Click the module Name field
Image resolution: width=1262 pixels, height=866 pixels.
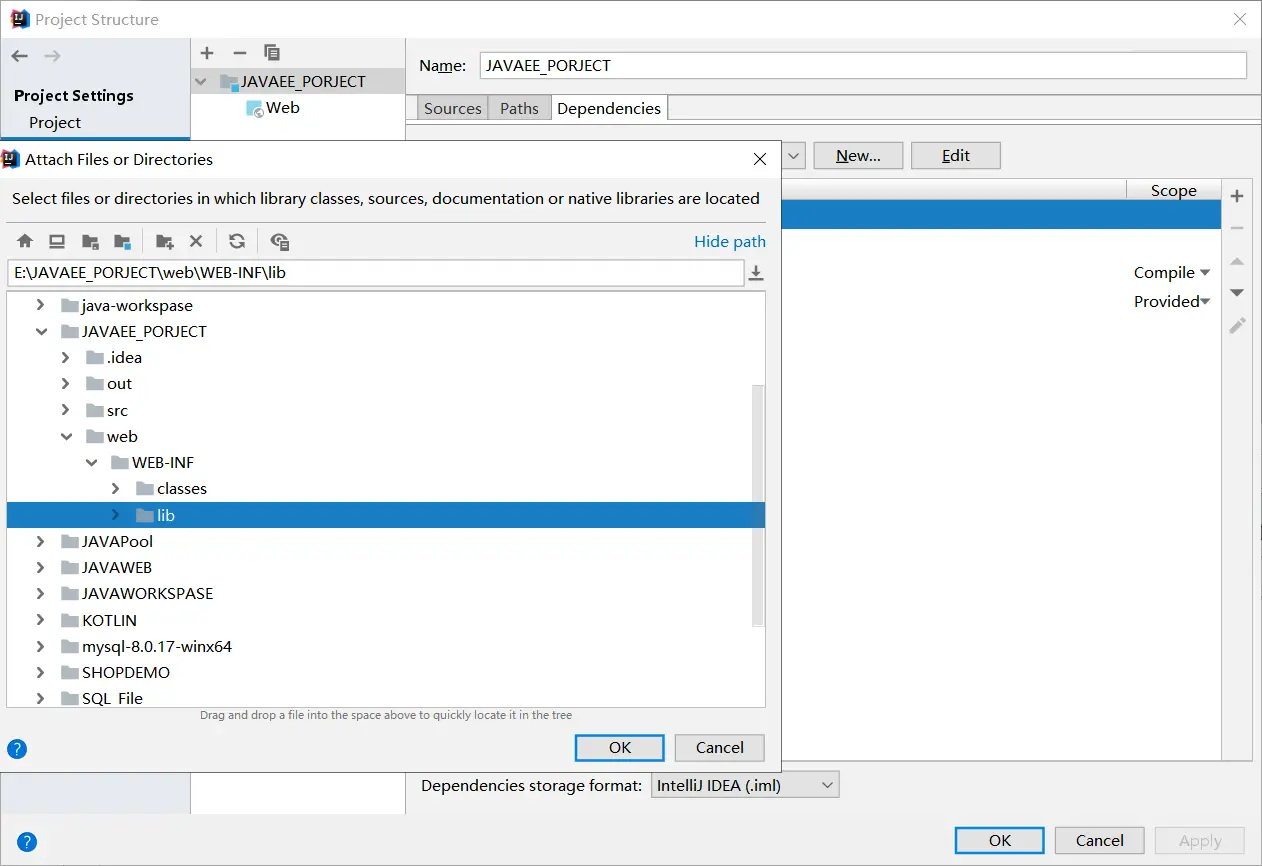click(x=863, y=65)
